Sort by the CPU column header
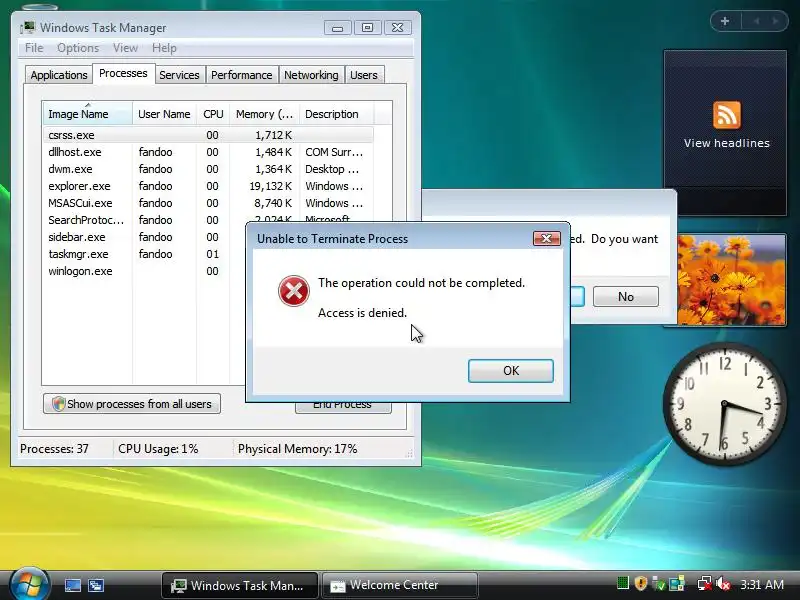Viewport: 800px width, 600px height. (213, 114)
